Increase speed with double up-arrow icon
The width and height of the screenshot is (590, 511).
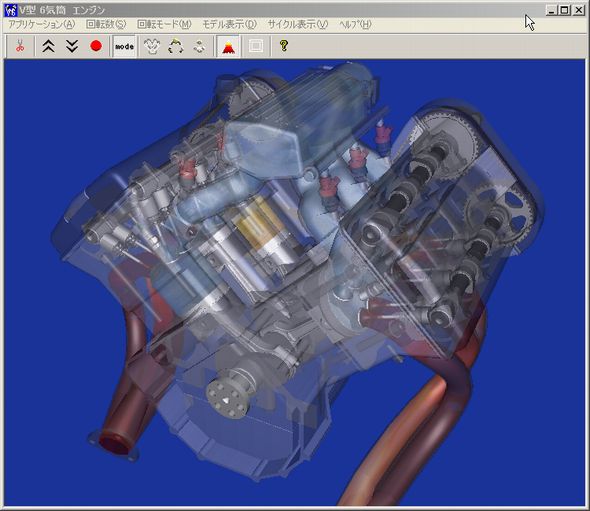tap(49, 46)
